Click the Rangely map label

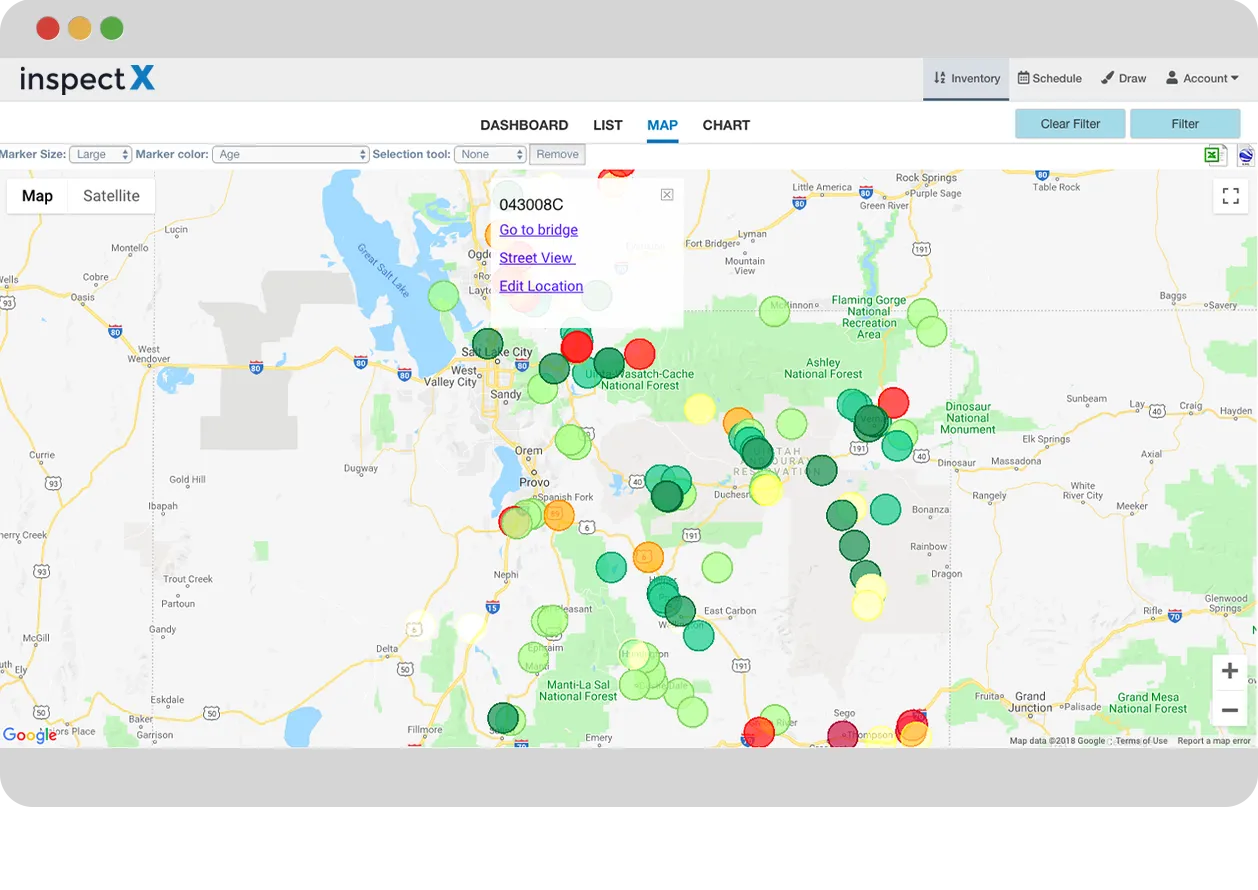click(989, 496)
